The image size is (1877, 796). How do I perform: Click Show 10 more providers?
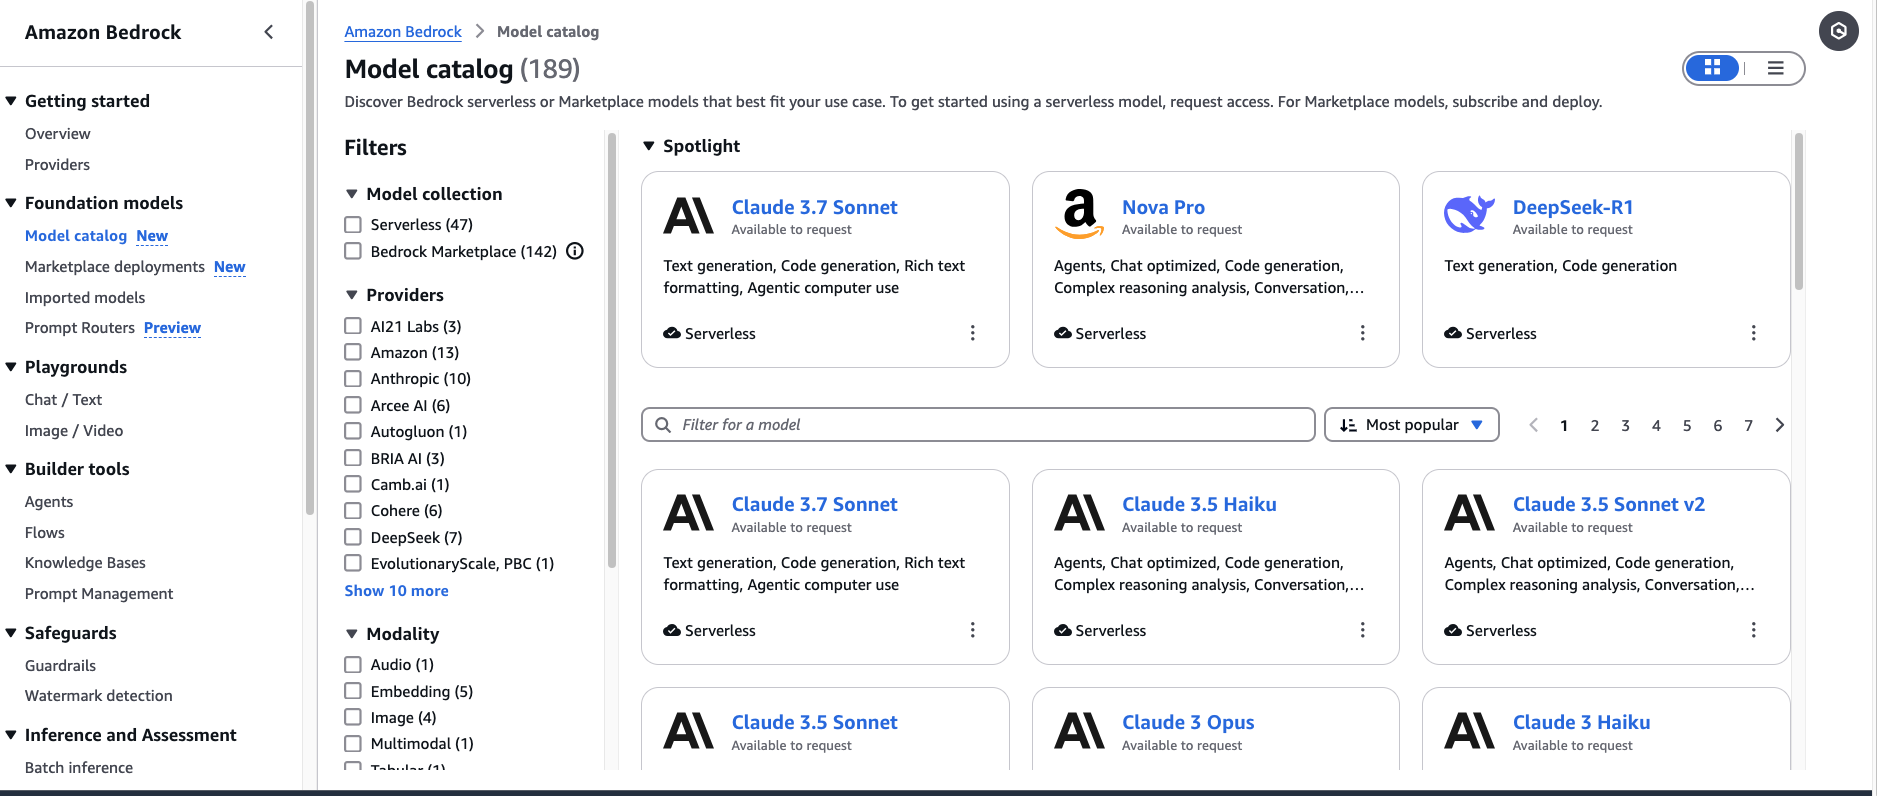pos(397,591)
